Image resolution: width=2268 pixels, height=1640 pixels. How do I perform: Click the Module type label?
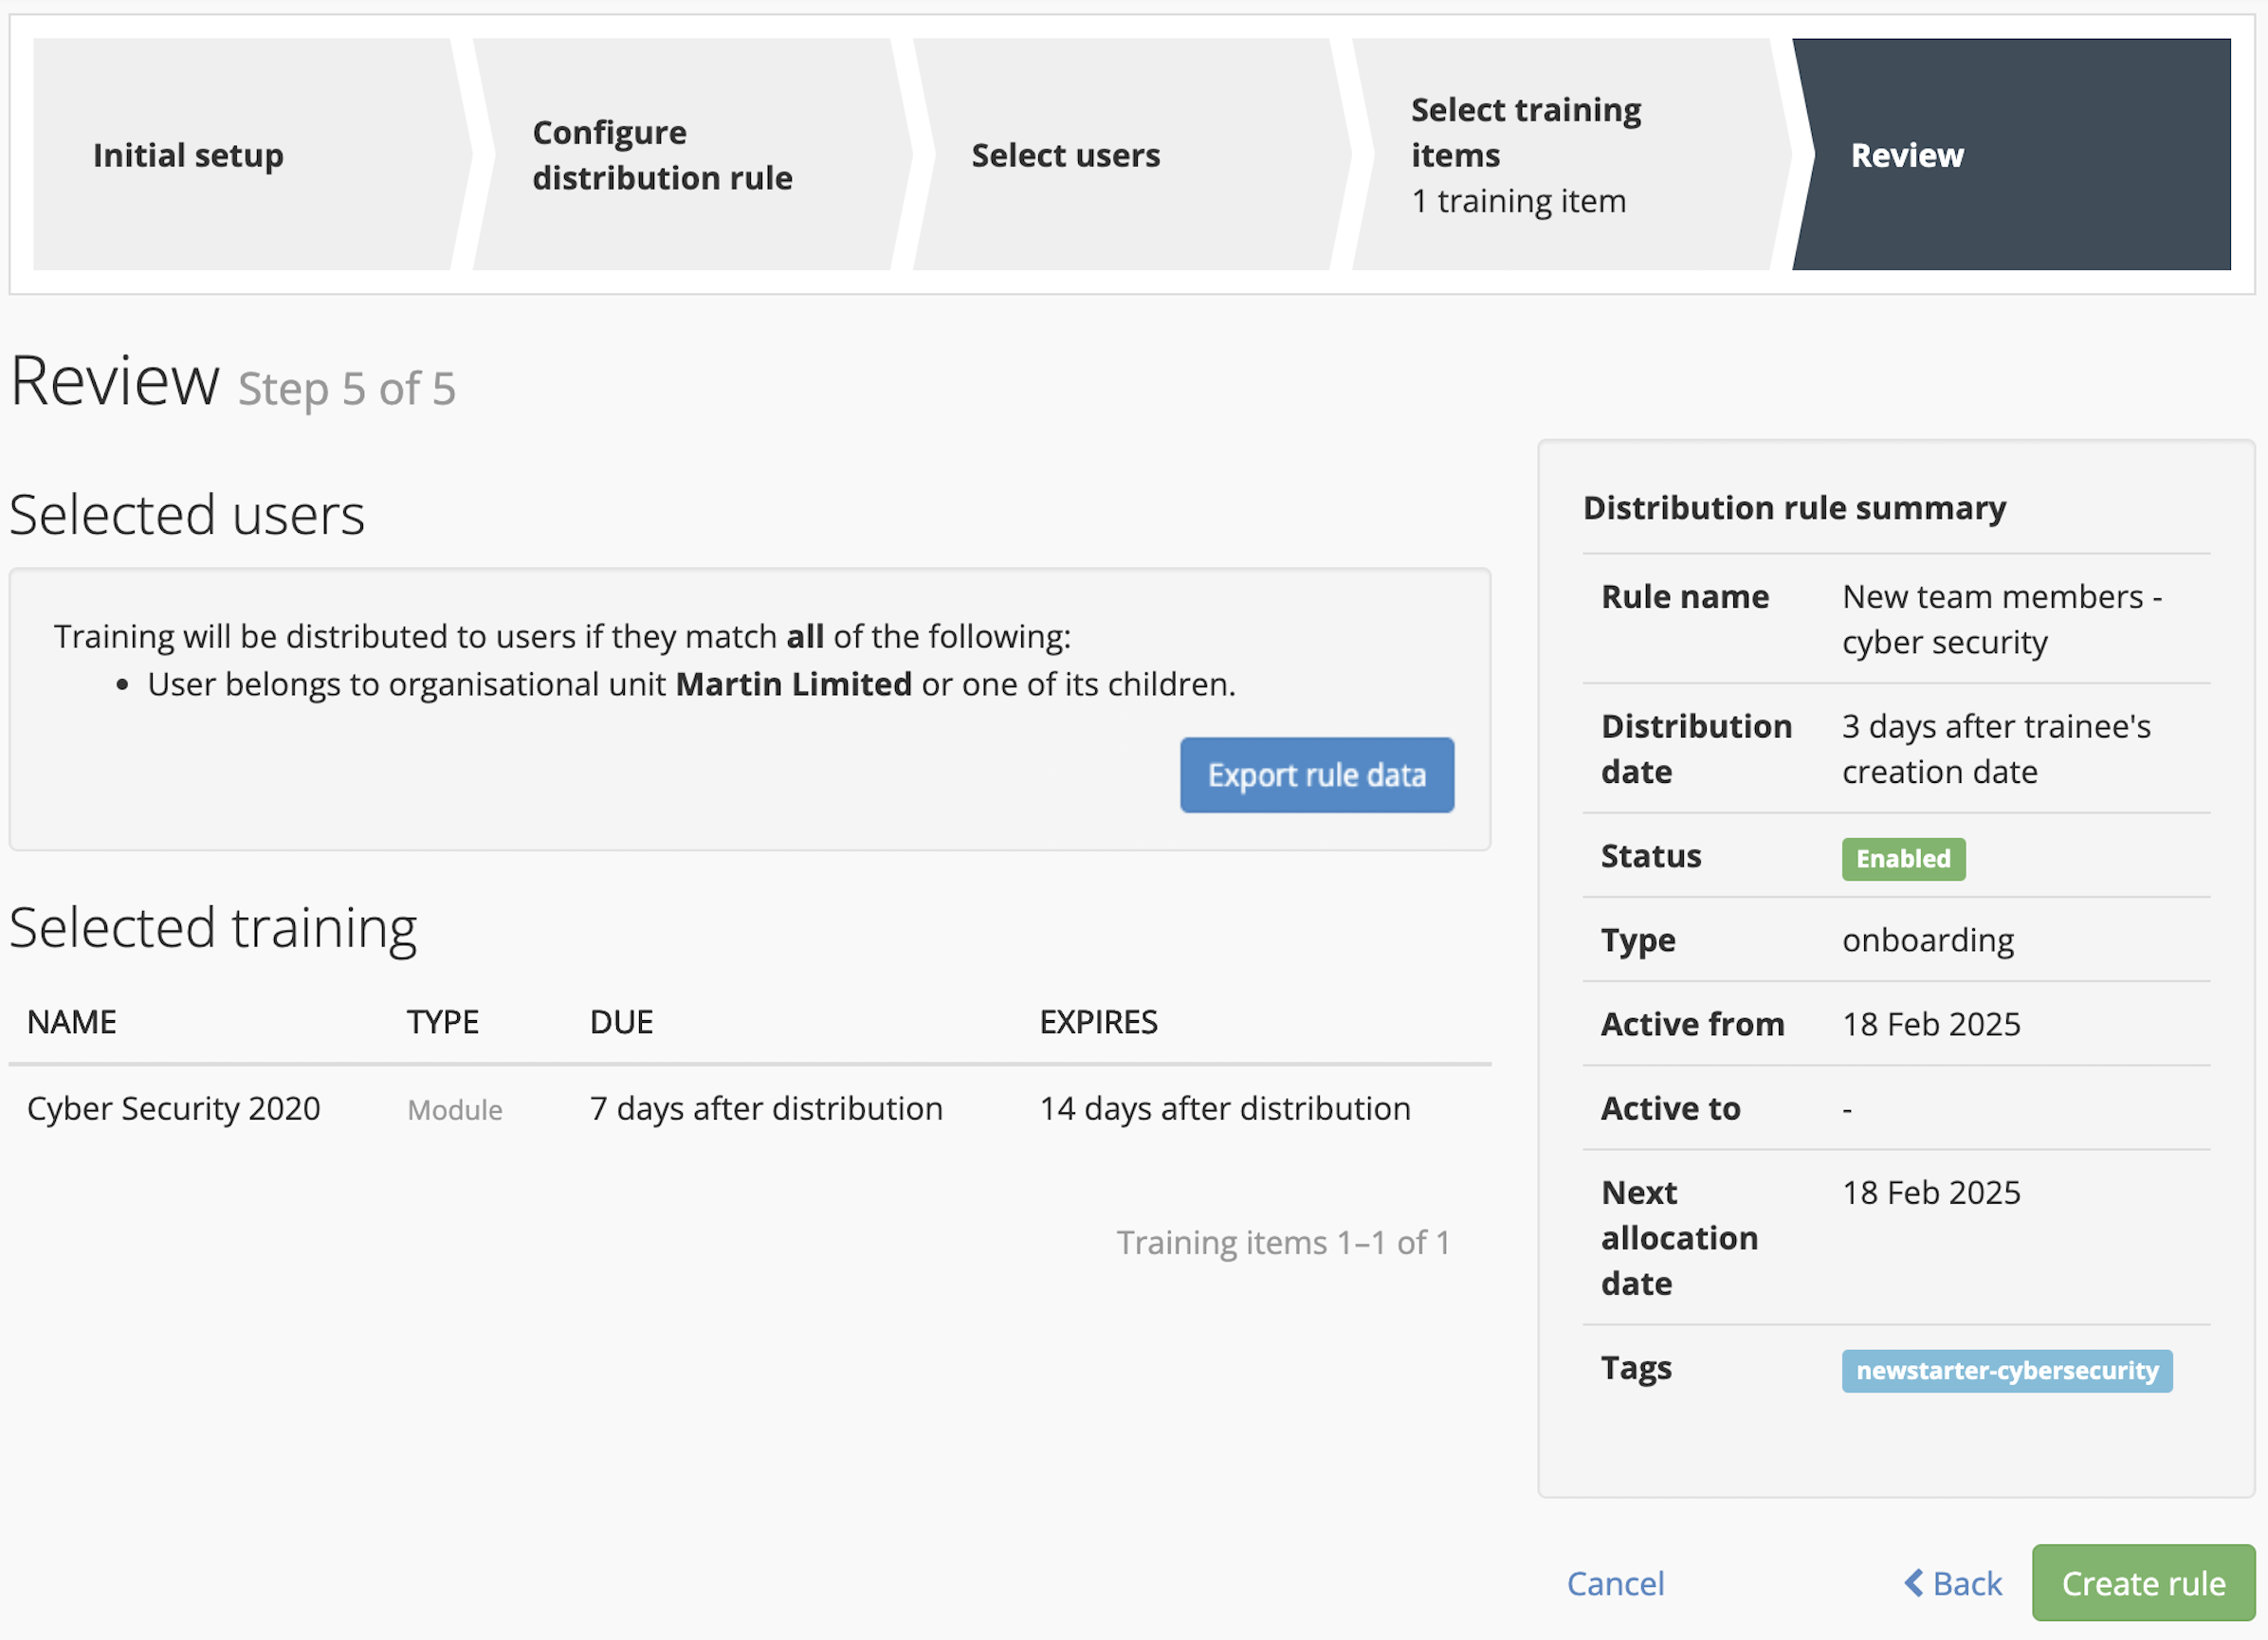click(455, 1110)
